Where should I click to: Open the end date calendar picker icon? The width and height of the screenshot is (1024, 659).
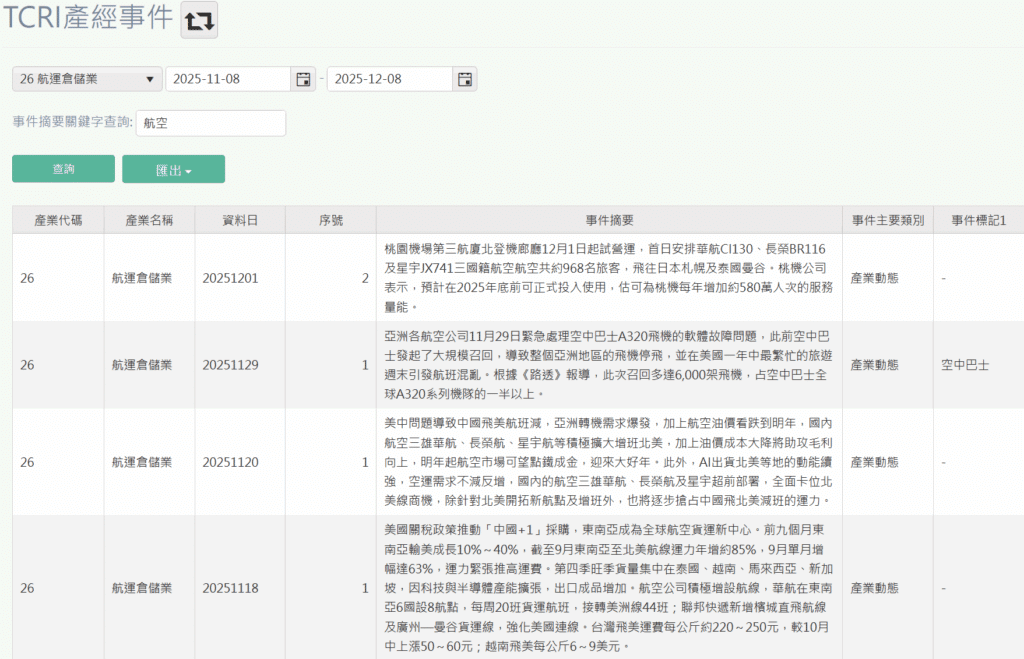click(464, 79)
